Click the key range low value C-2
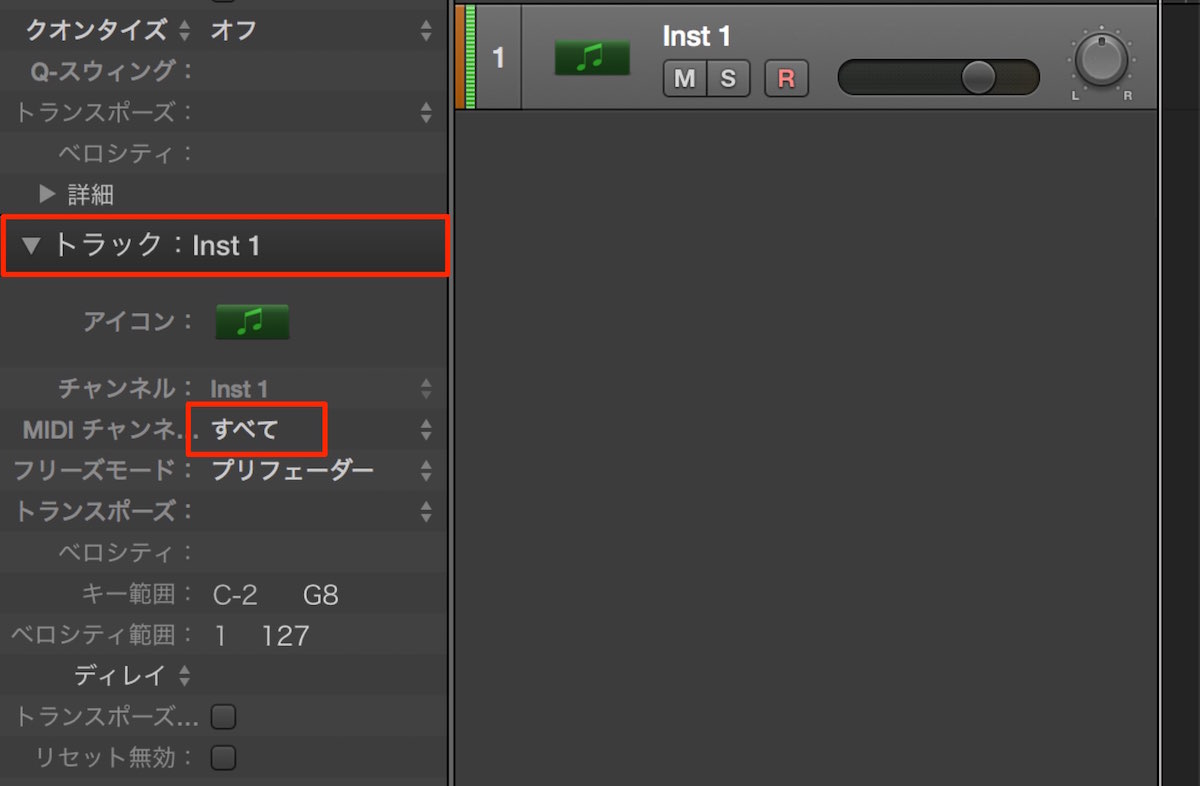1200x786 pixels. (x=236, y=596)
